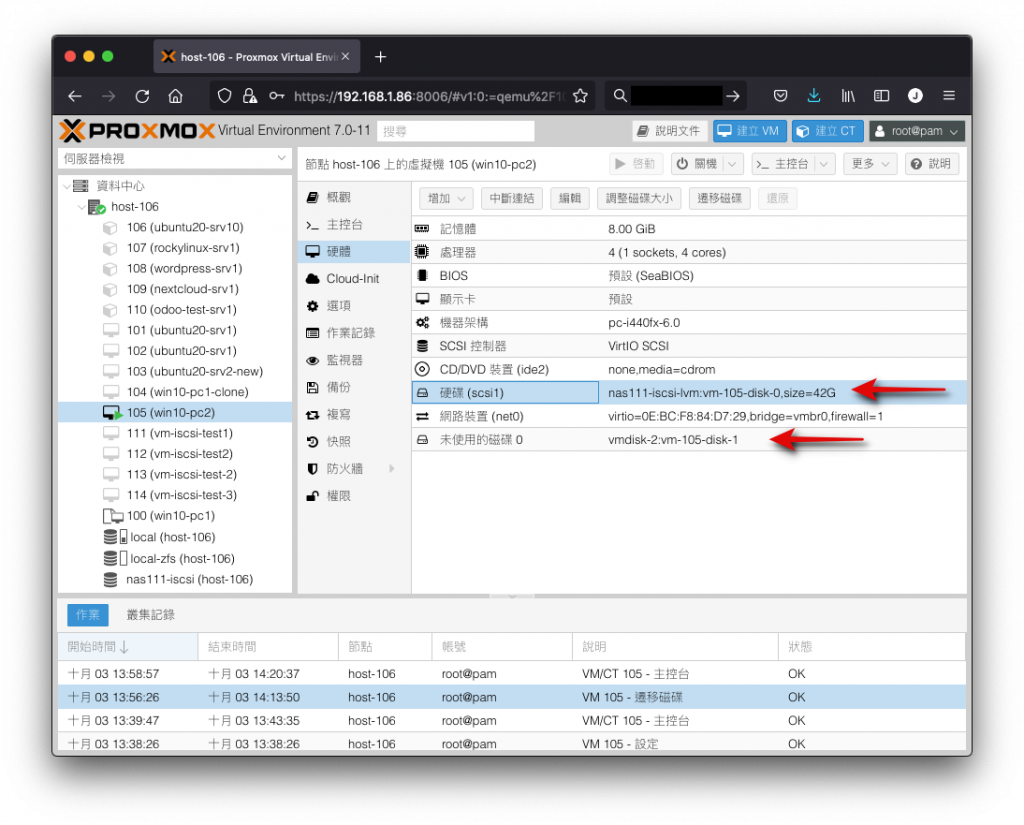This screenshot has width=1024, height=825.
Task: Open the Firefox account avatar icon
Action: point(915,96)
